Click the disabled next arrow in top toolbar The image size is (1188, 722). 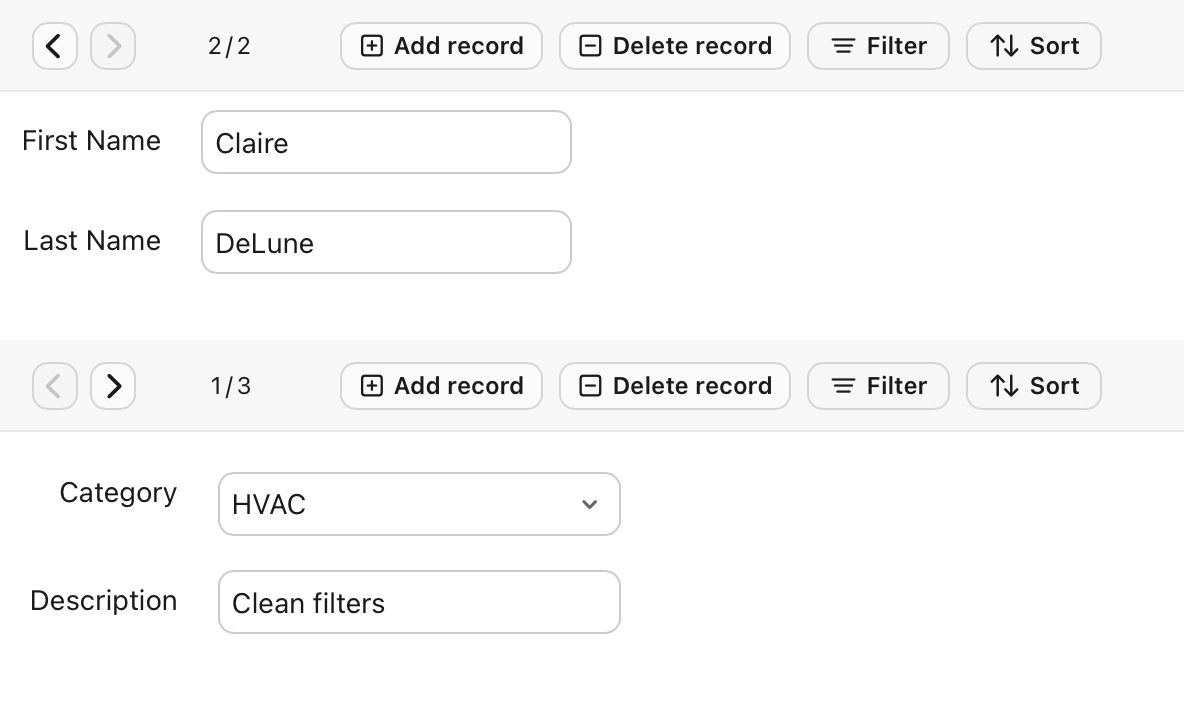click(113, 46)
